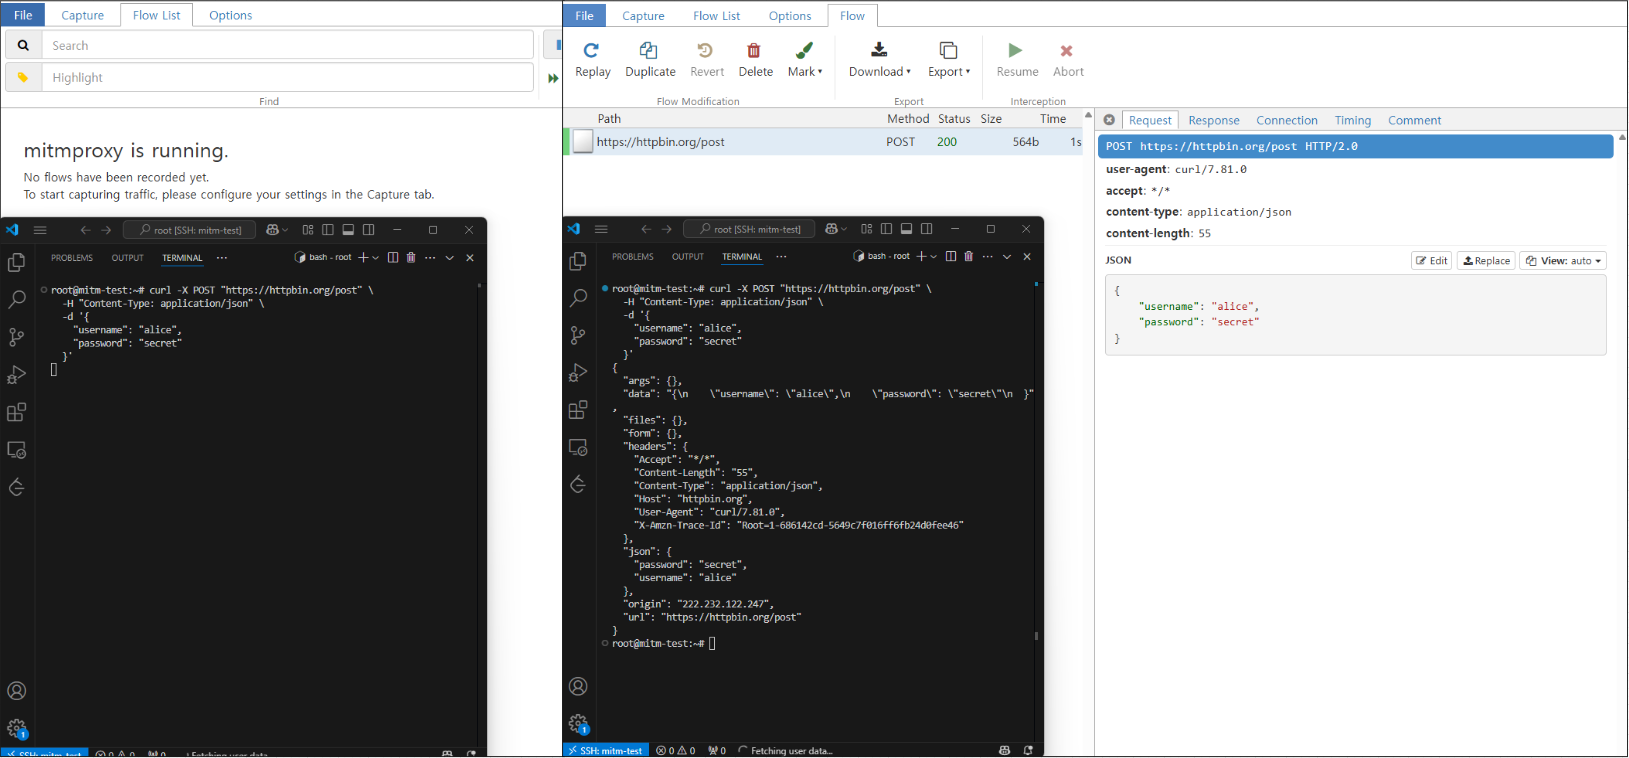This screenshot has height=758, width=1629.
Task: Open Explorer in right VS Code window
Action: [x=578, y=261]
